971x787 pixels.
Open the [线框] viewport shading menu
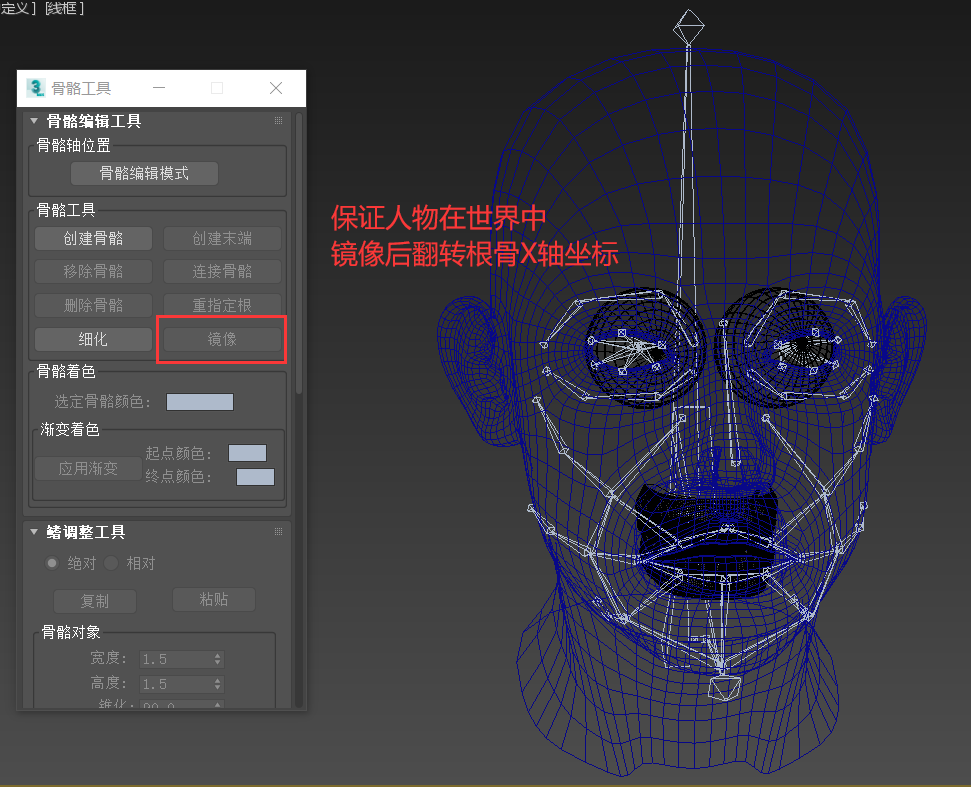pos(64,8)
